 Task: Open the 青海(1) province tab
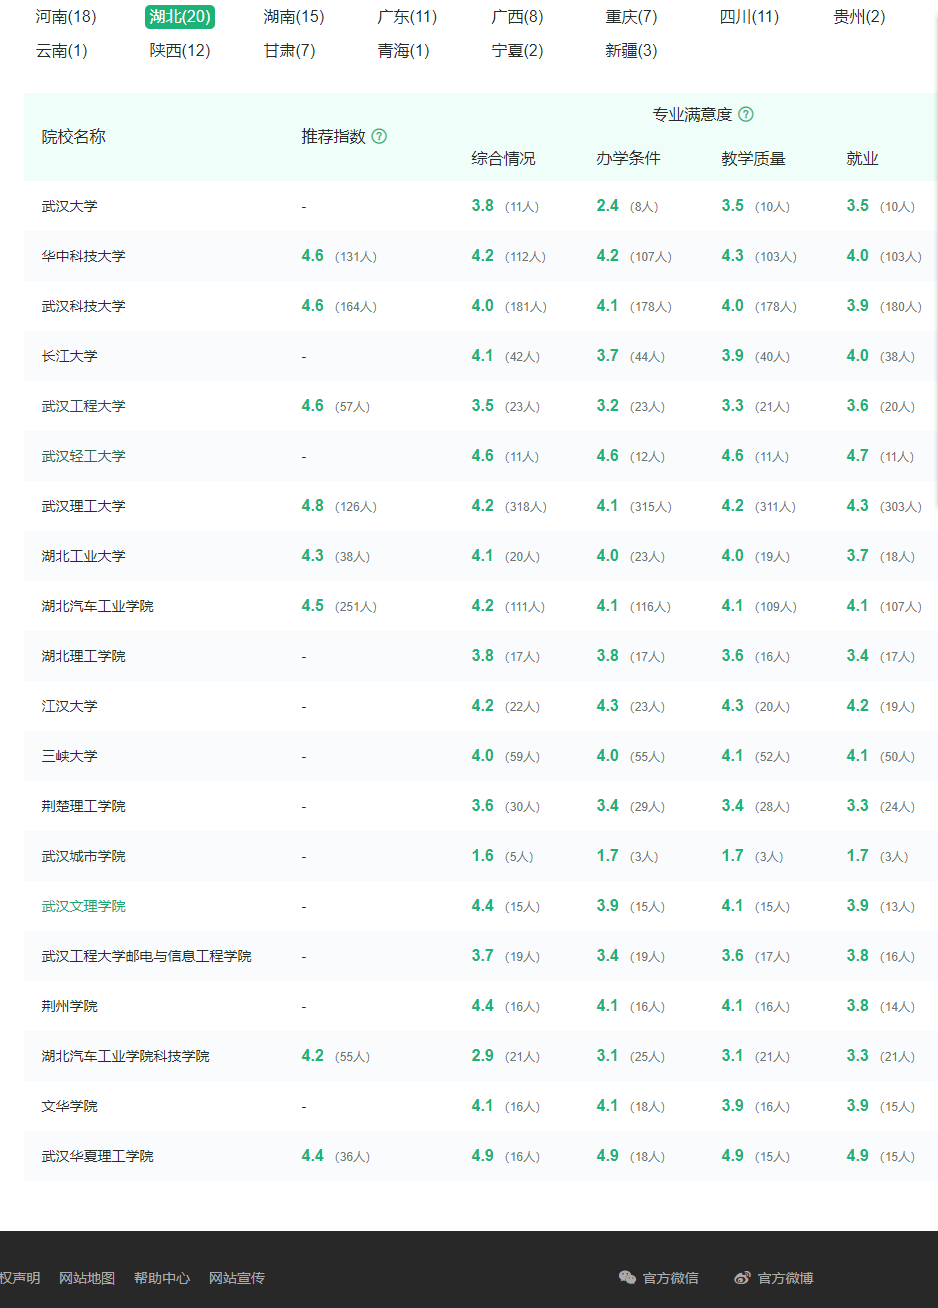pyautogui.click(x=404, y=51)
